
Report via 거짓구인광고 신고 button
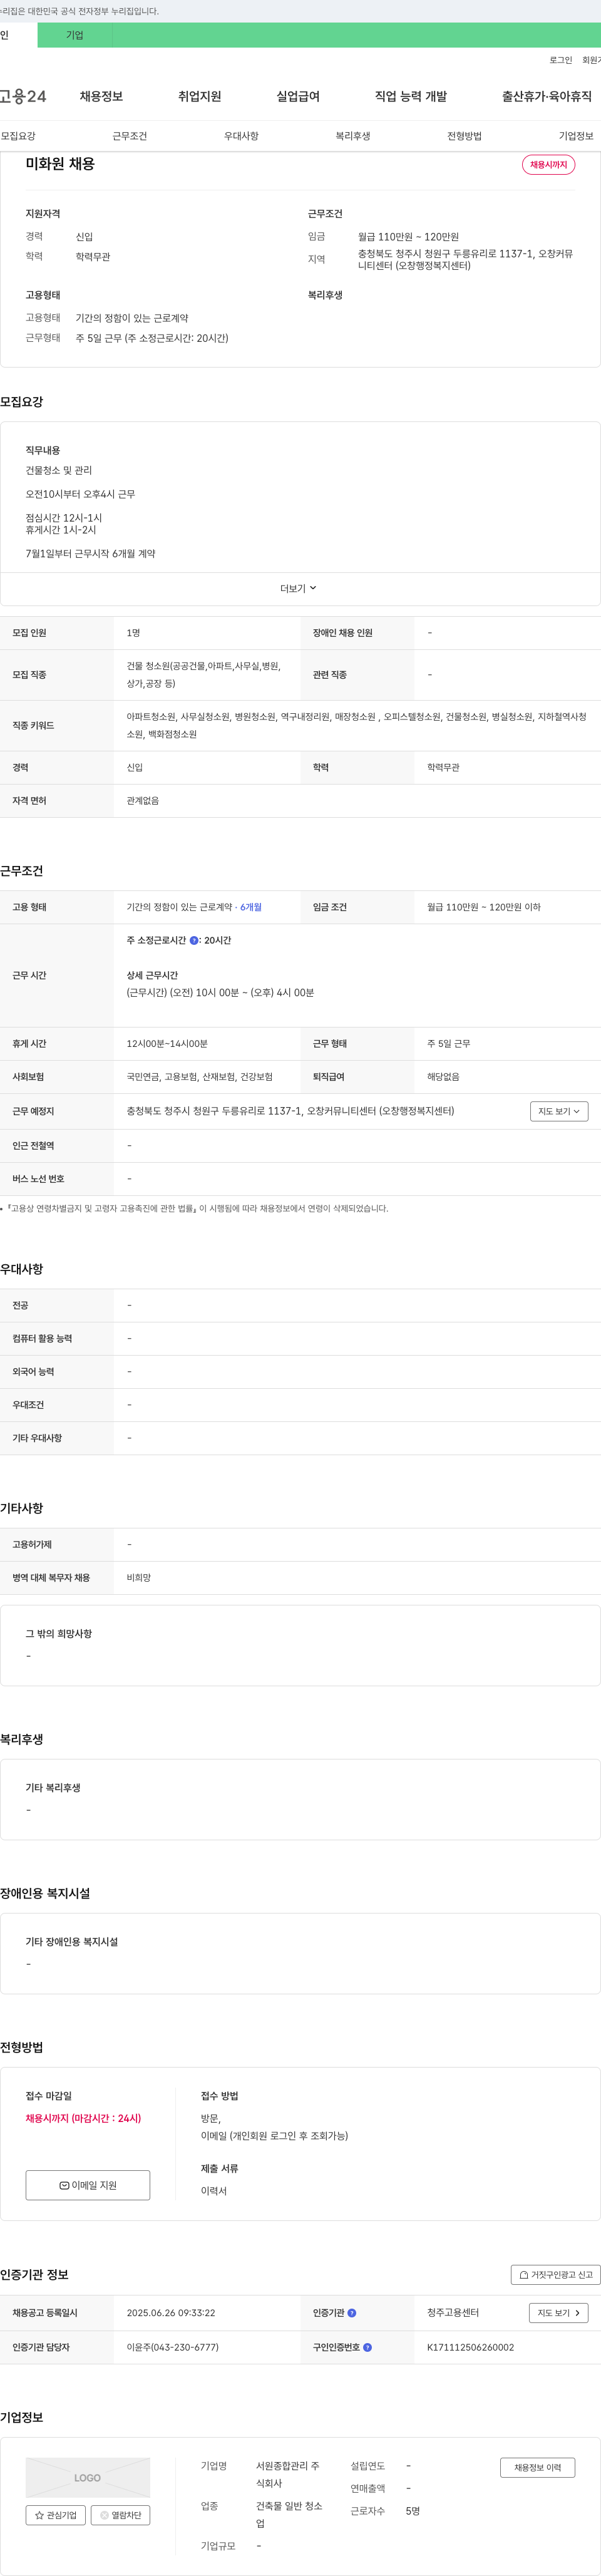coord(555,2274)
